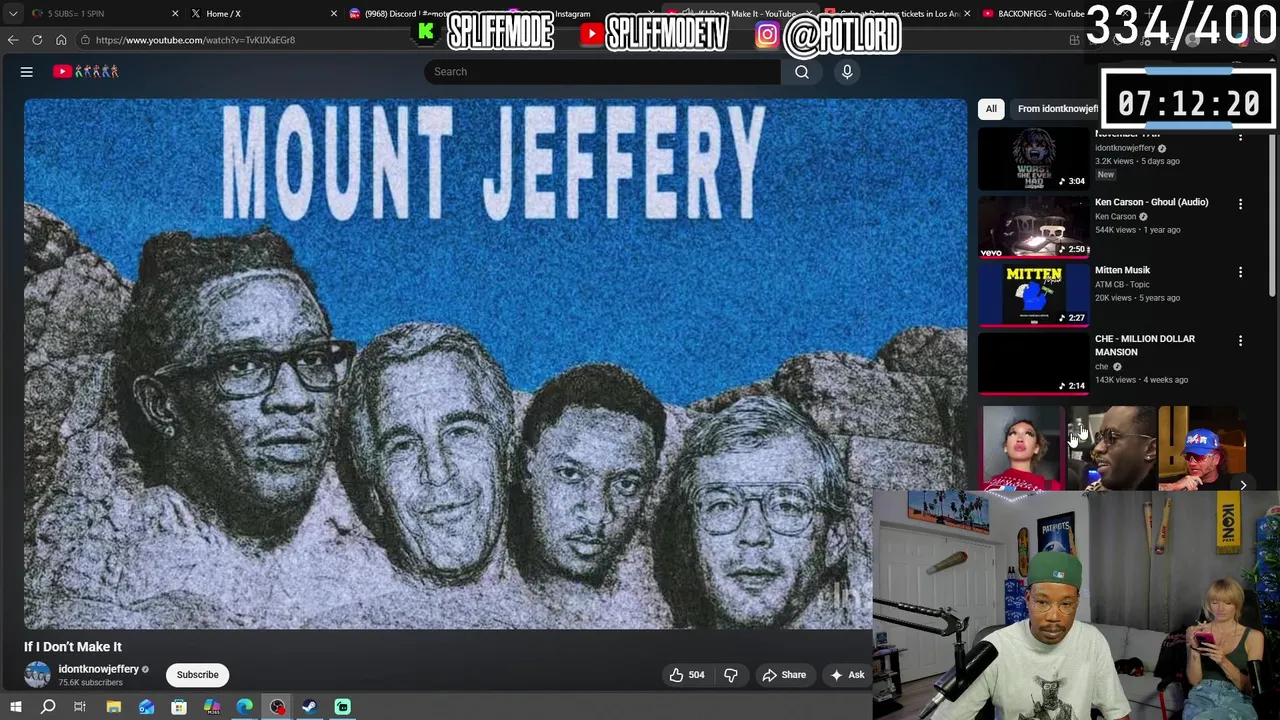
Task: Open Windows taskbar search
Action: pyautogui.click(x=48, y=707)
